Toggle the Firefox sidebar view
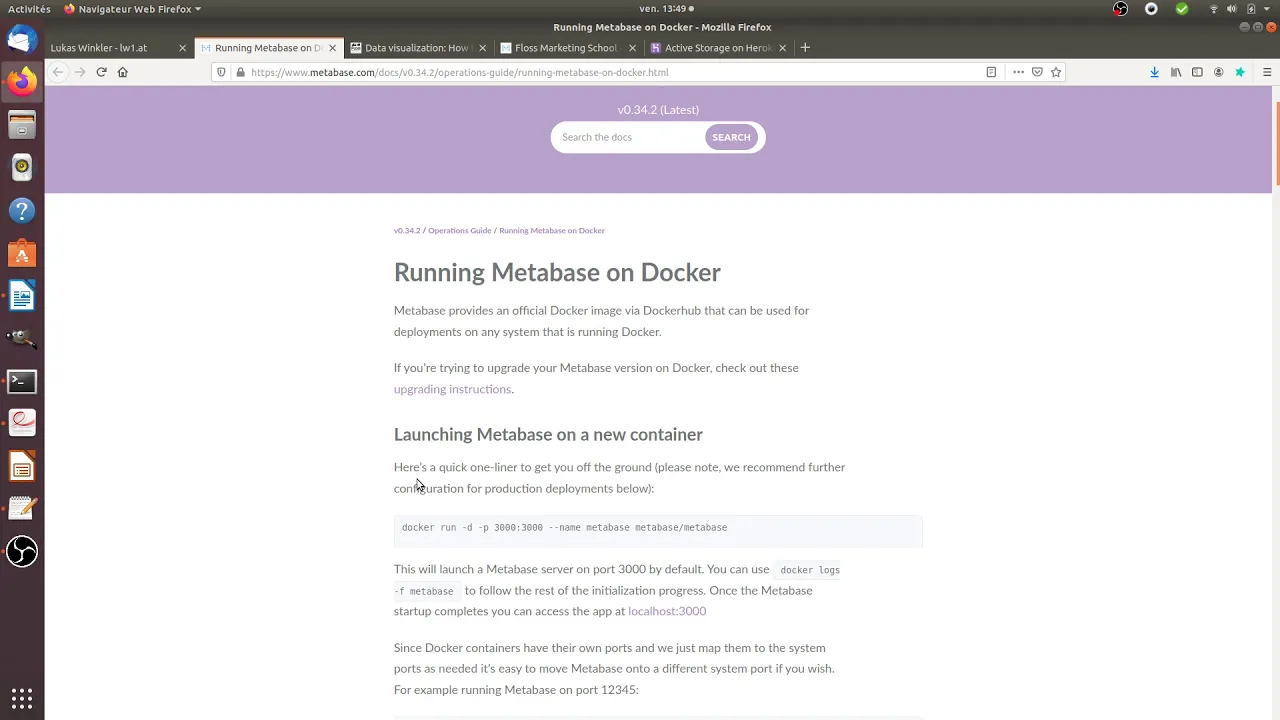 [x=1197, y=72]
